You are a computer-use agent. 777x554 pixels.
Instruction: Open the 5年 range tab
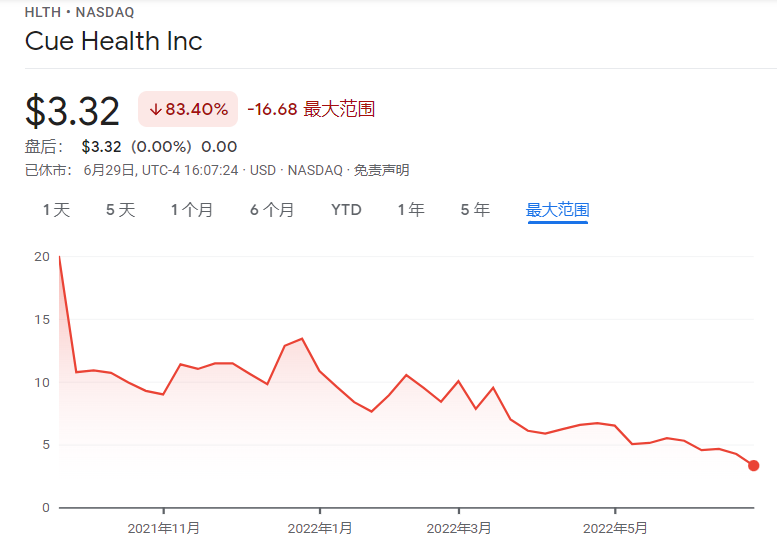[x=475, y=210]
